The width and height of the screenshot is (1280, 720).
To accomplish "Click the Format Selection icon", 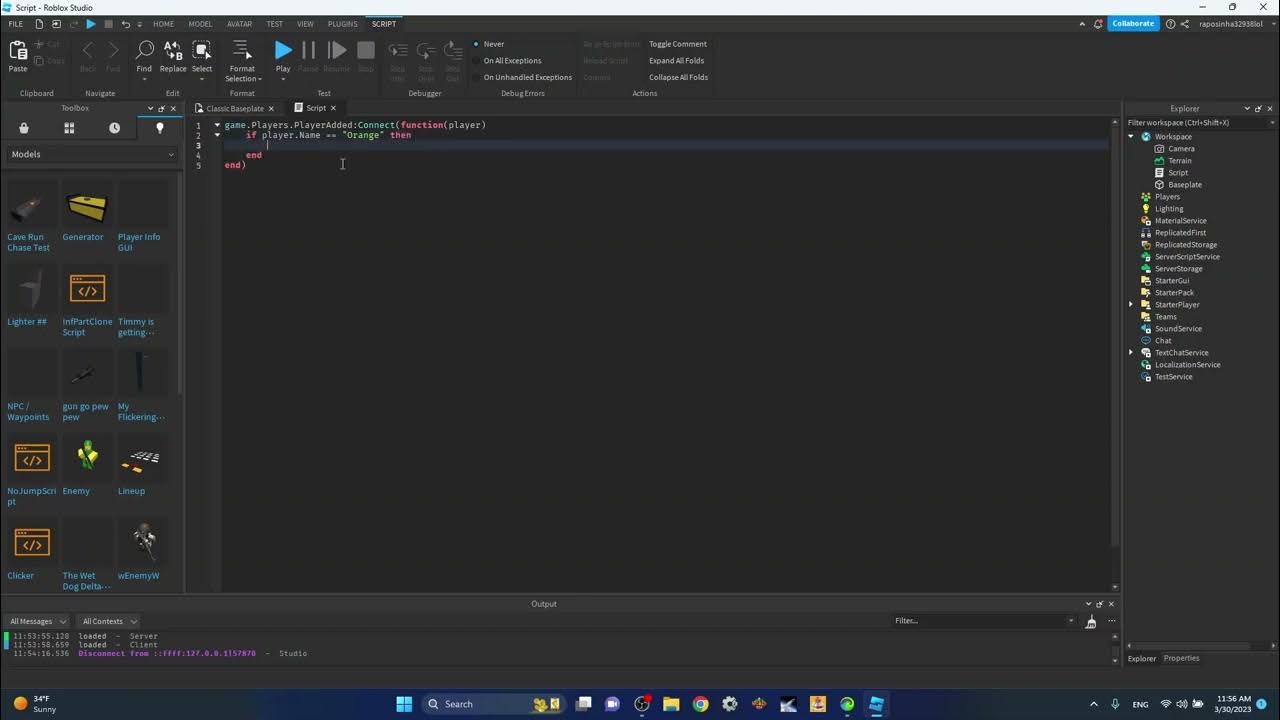I will (x=241, y=50).
